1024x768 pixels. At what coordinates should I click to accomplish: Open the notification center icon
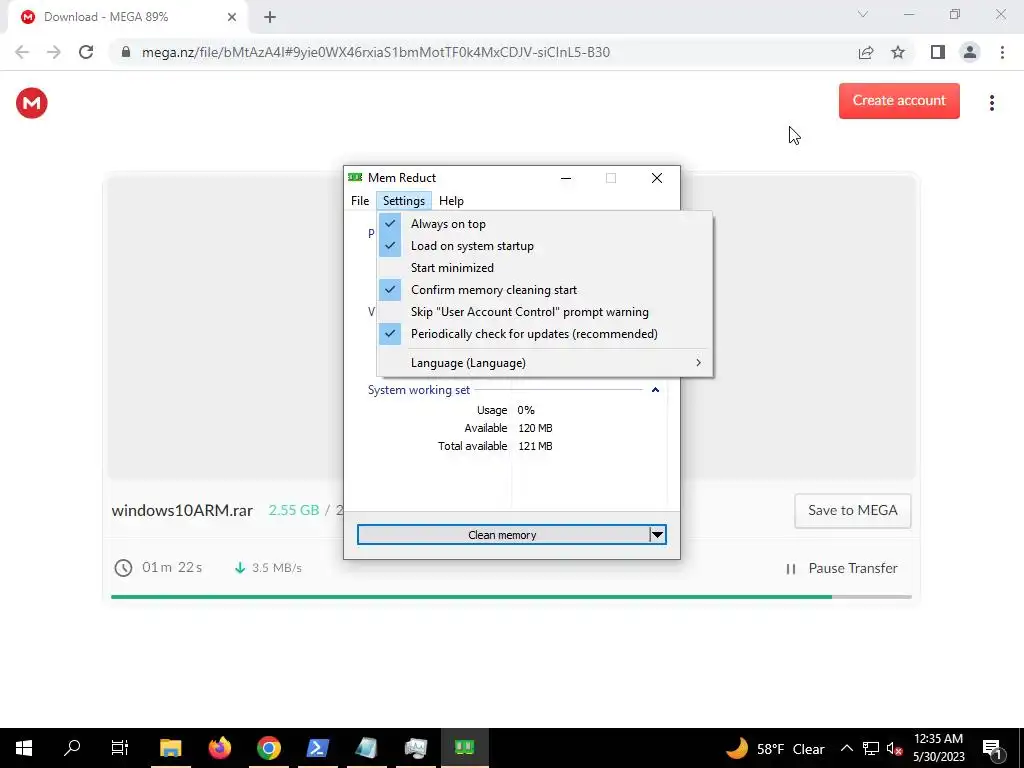coord(993,748)
